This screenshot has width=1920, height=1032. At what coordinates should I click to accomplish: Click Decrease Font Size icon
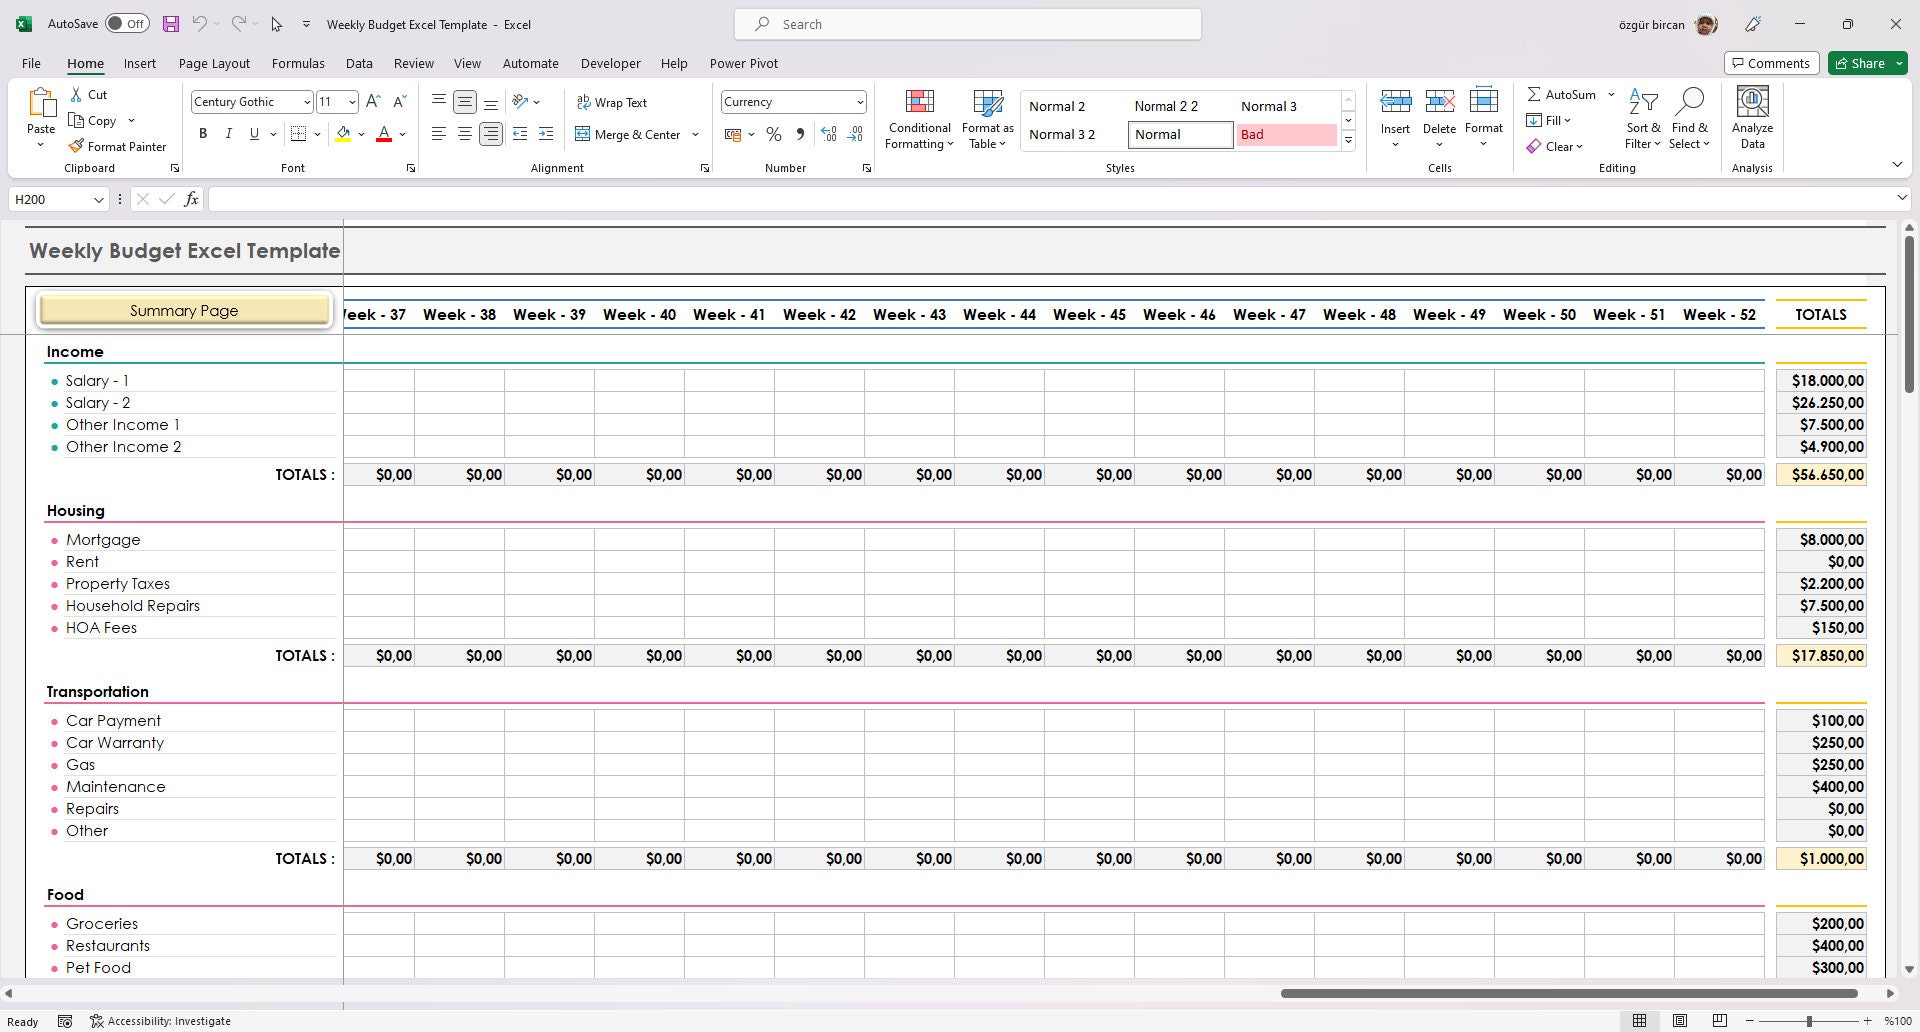(x=399, y=102)
